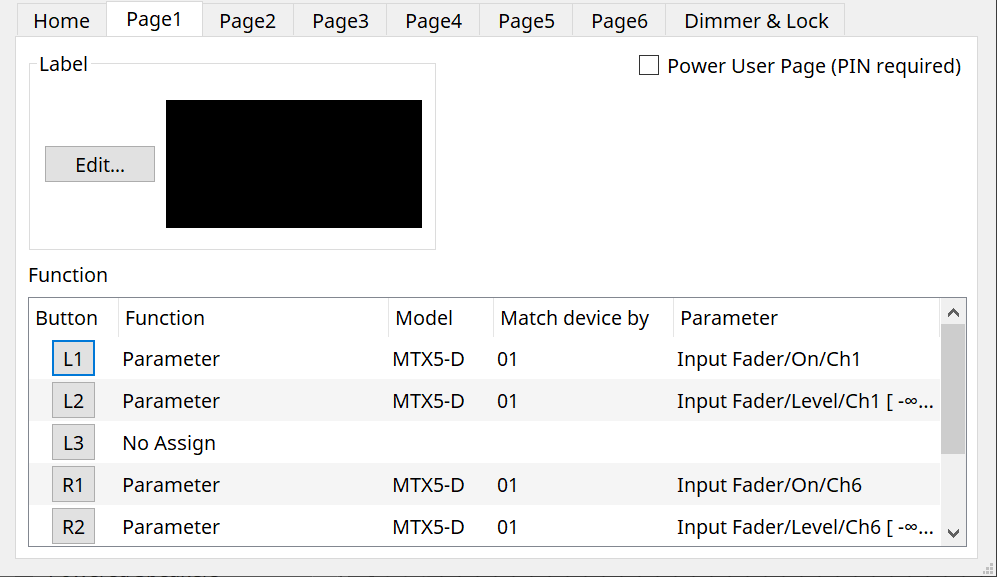Open the Page2 tab
Screen dimensions: 997x577
[x=246, y=20]
